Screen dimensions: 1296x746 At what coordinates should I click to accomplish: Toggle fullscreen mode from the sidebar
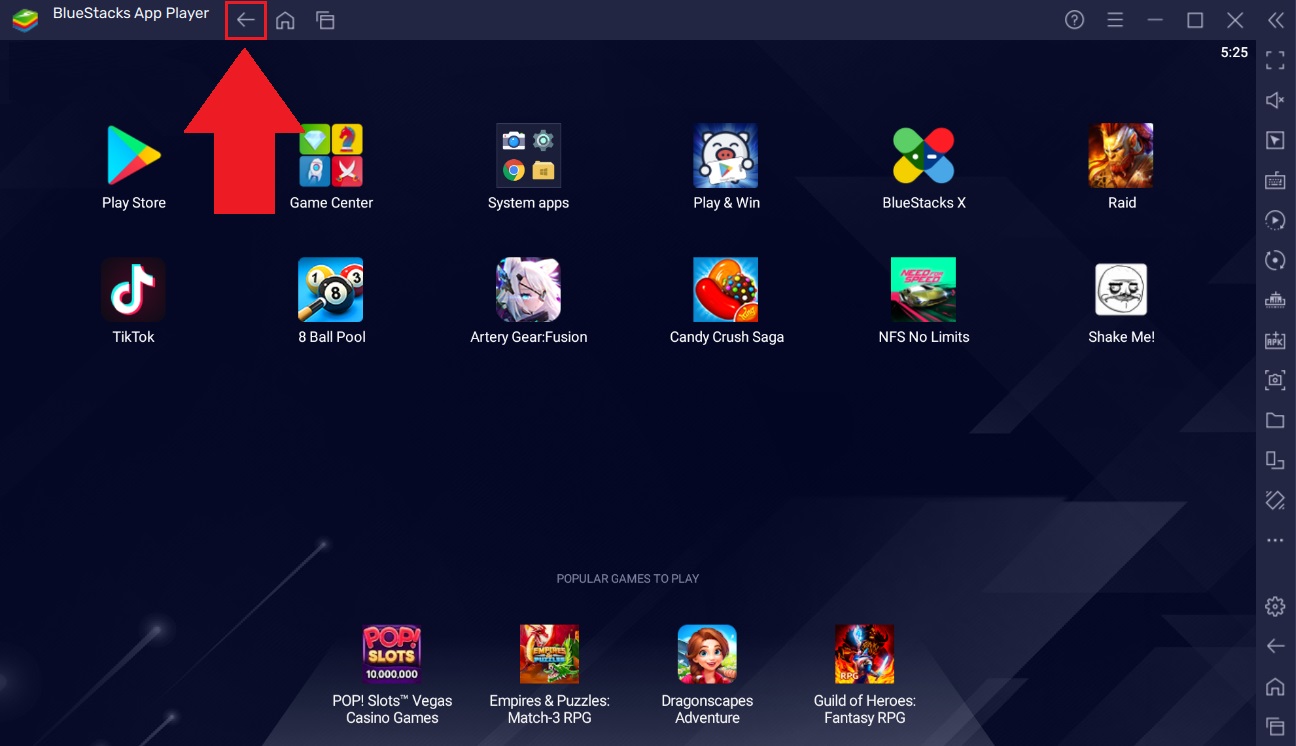pos(1275,60)
